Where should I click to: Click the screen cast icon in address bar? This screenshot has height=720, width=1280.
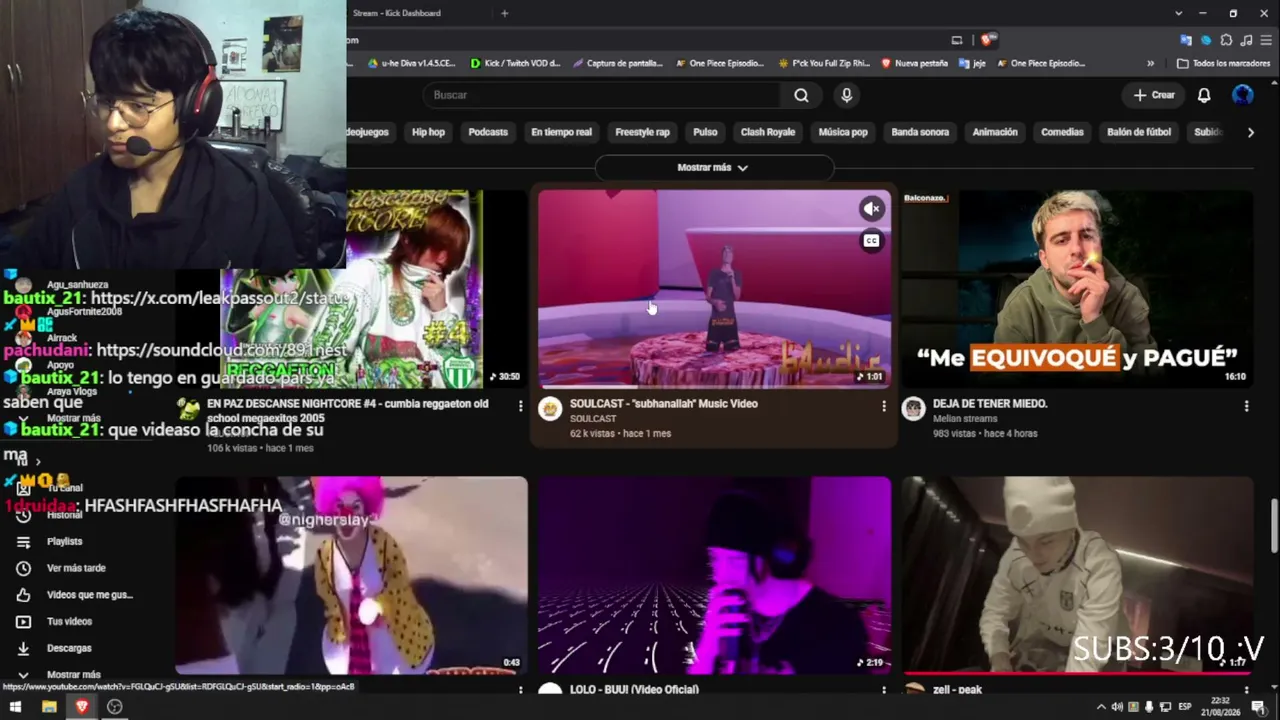957,40
